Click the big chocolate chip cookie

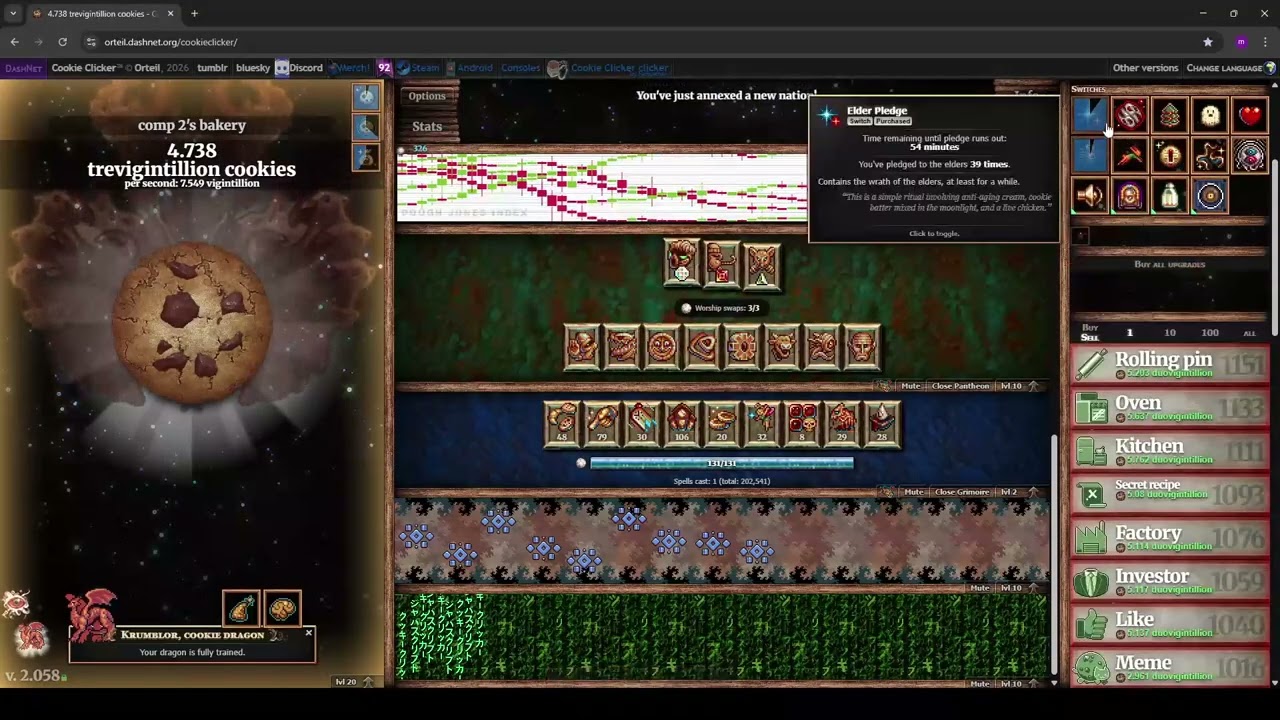tap(191, 322)
